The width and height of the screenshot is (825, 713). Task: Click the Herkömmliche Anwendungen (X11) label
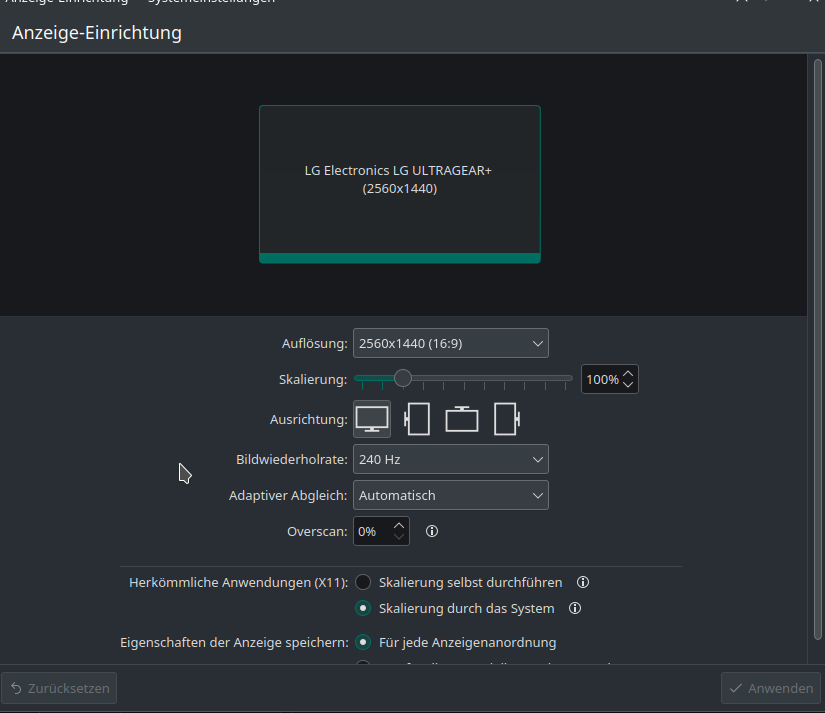(x=238, y=583)
